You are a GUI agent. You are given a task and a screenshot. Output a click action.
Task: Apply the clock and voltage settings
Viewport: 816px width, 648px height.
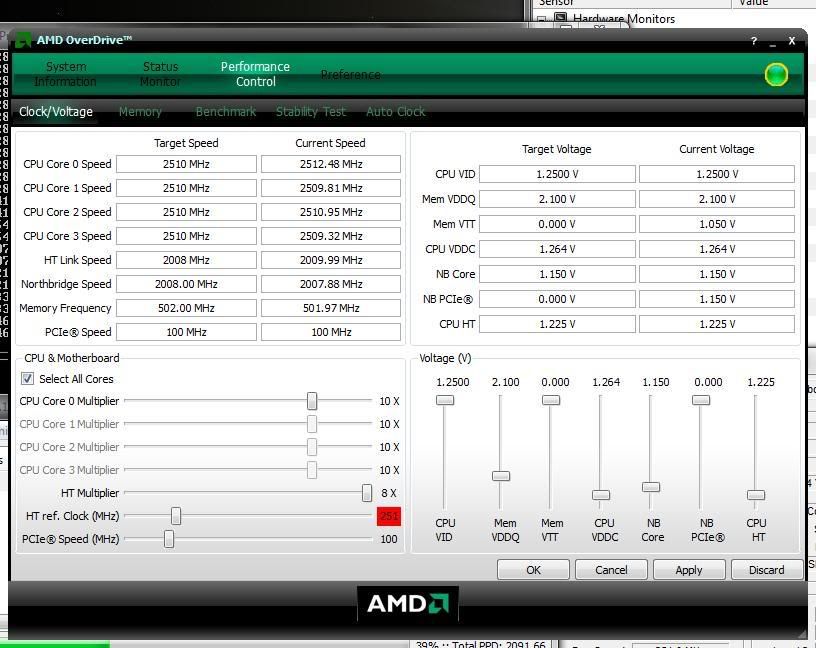688,569
